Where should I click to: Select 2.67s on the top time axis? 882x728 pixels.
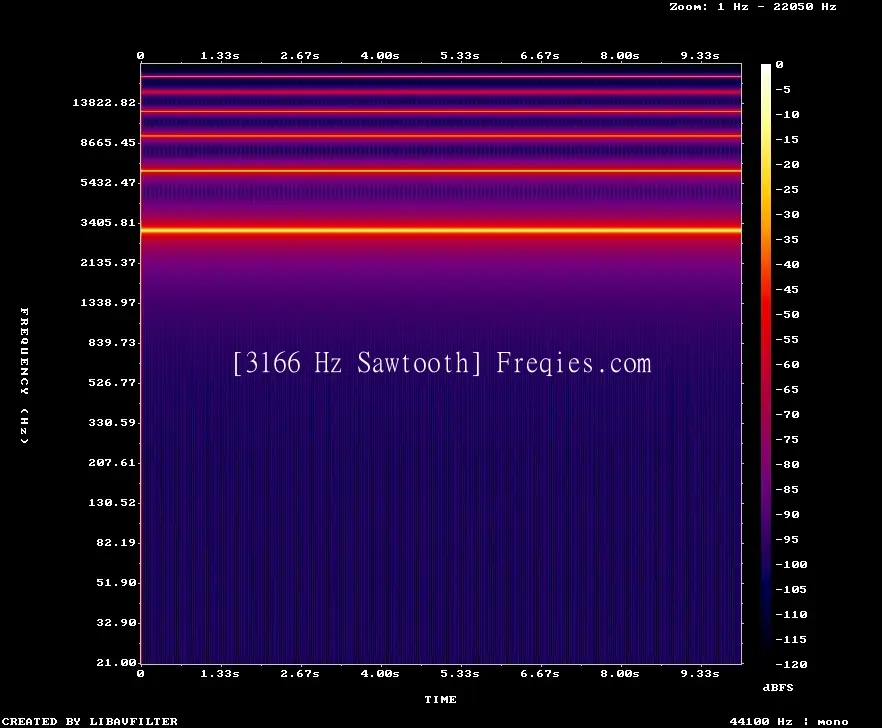tap(300, 56)
